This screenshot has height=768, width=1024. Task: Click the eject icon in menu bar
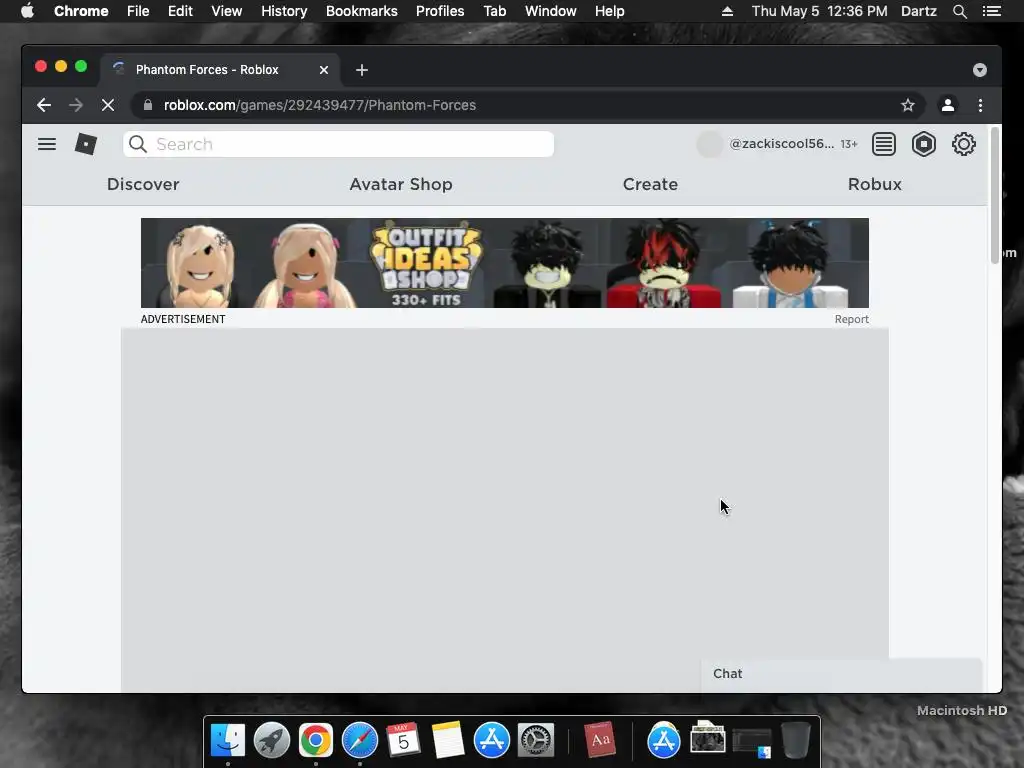pyautogui.click(x=727, y=11)
